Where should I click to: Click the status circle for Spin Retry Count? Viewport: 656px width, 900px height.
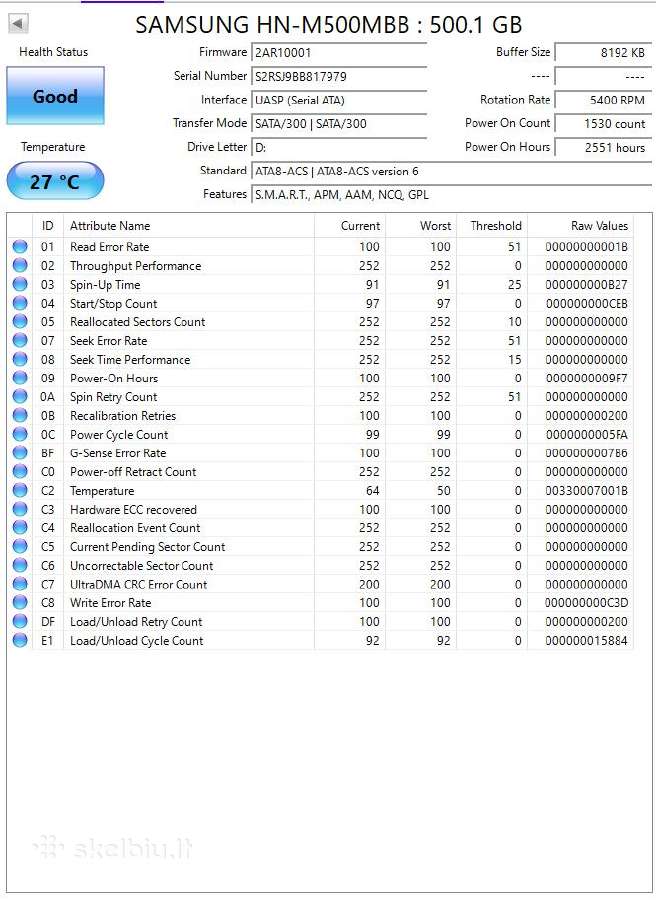click(20, 397)
